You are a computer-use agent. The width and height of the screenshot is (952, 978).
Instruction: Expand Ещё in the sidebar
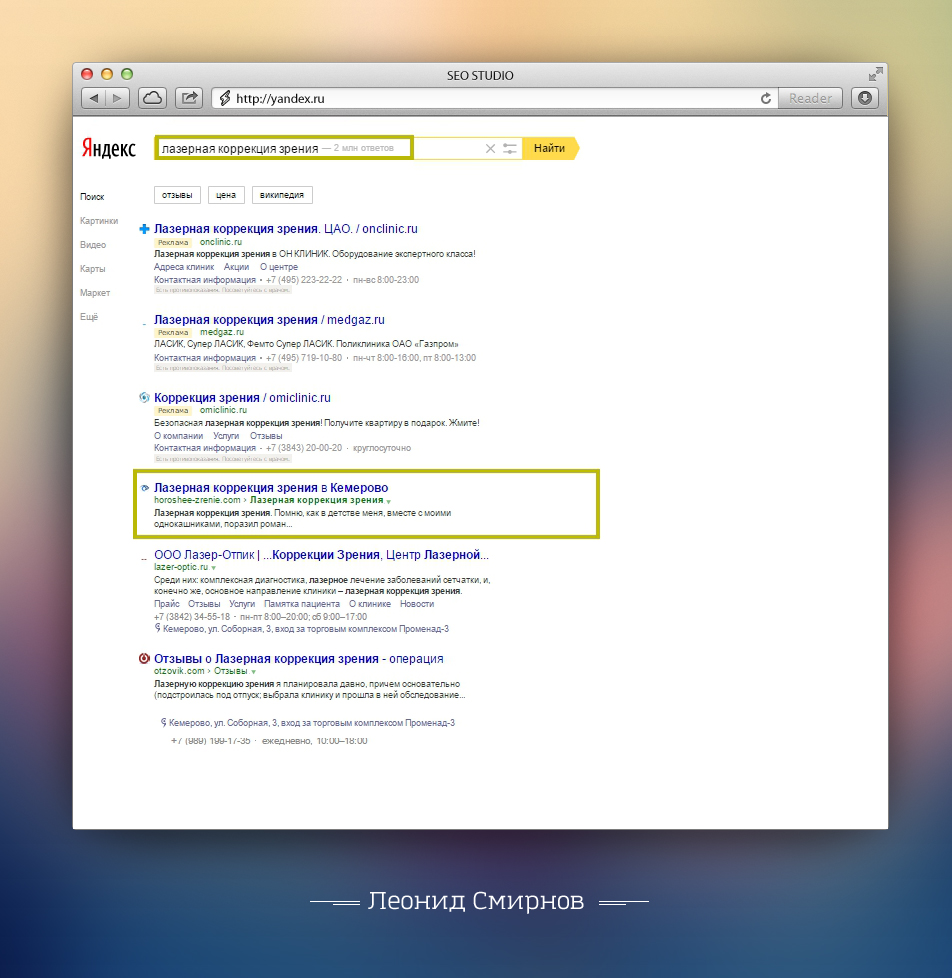point(89,317)
